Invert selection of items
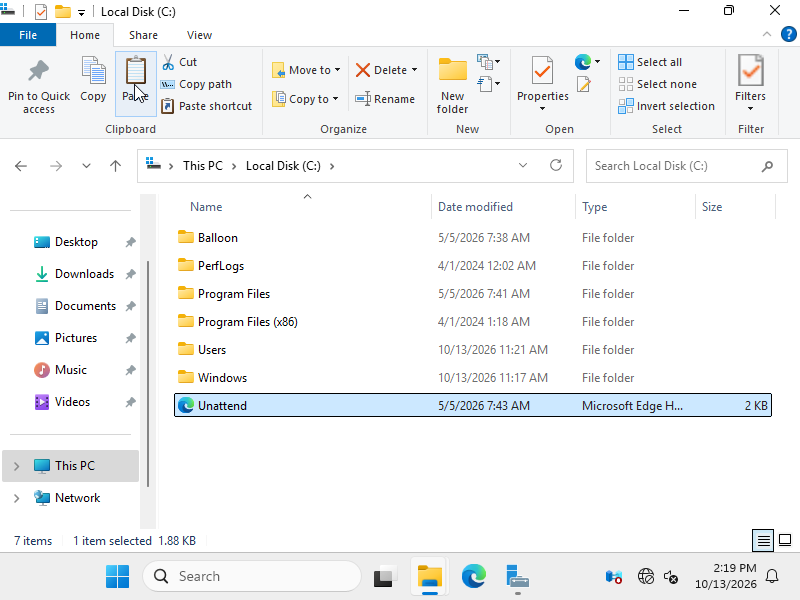 666,106
